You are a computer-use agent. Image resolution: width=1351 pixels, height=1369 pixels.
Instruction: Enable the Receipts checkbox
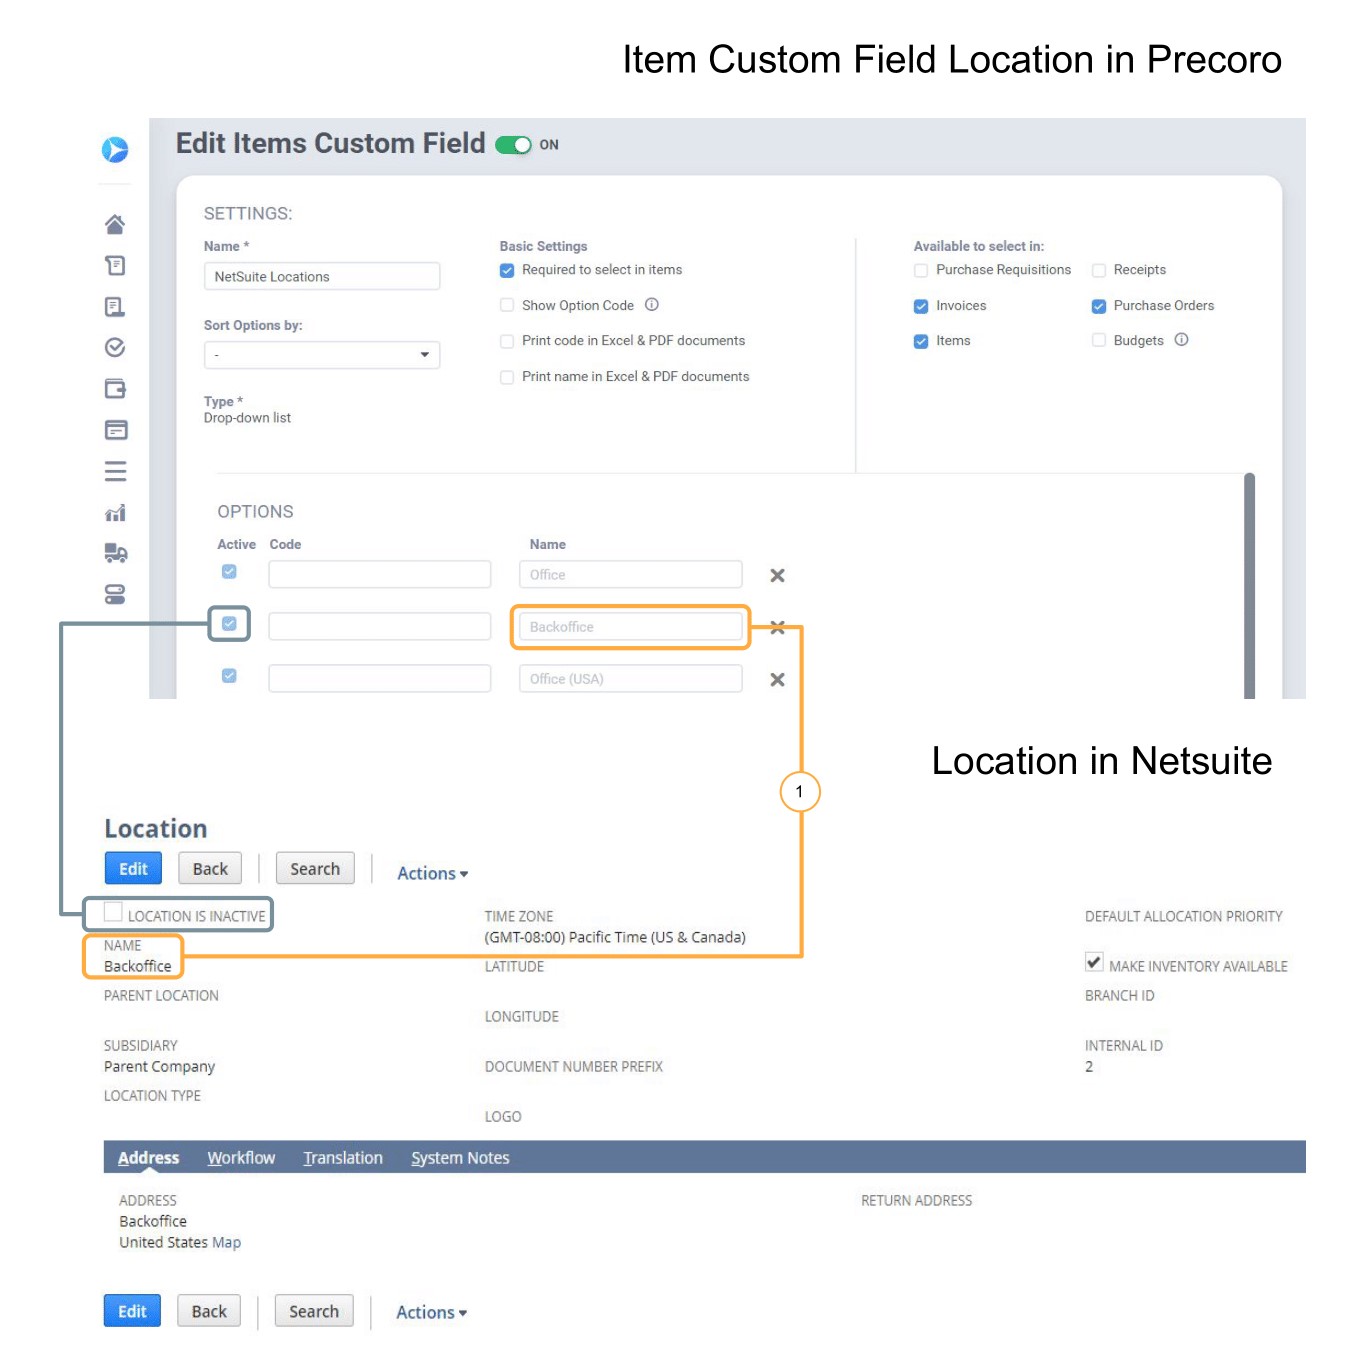point(1099,270)
